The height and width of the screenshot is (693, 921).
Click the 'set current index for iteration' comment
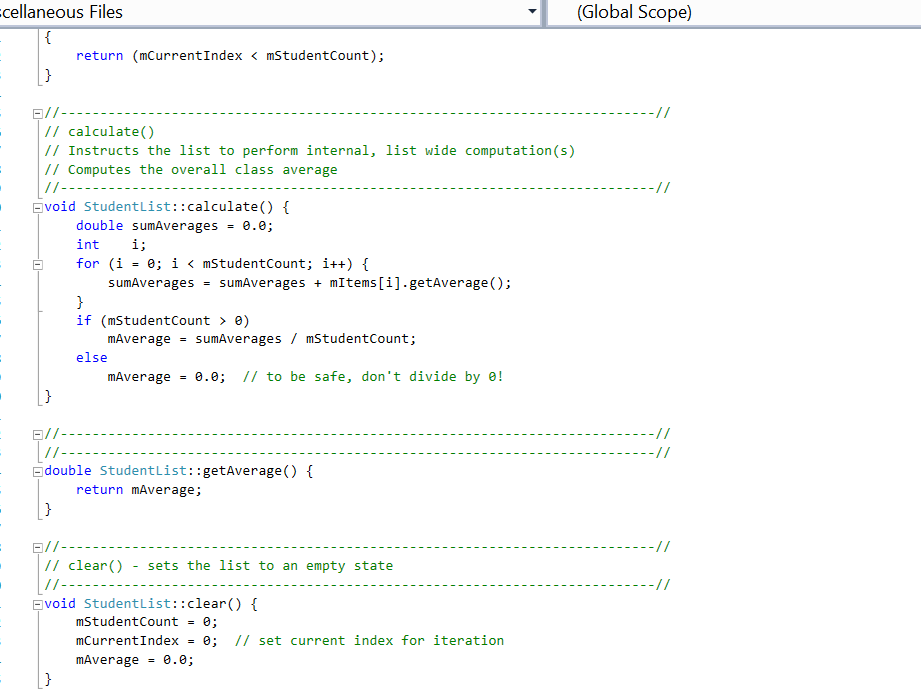point(381,641)
